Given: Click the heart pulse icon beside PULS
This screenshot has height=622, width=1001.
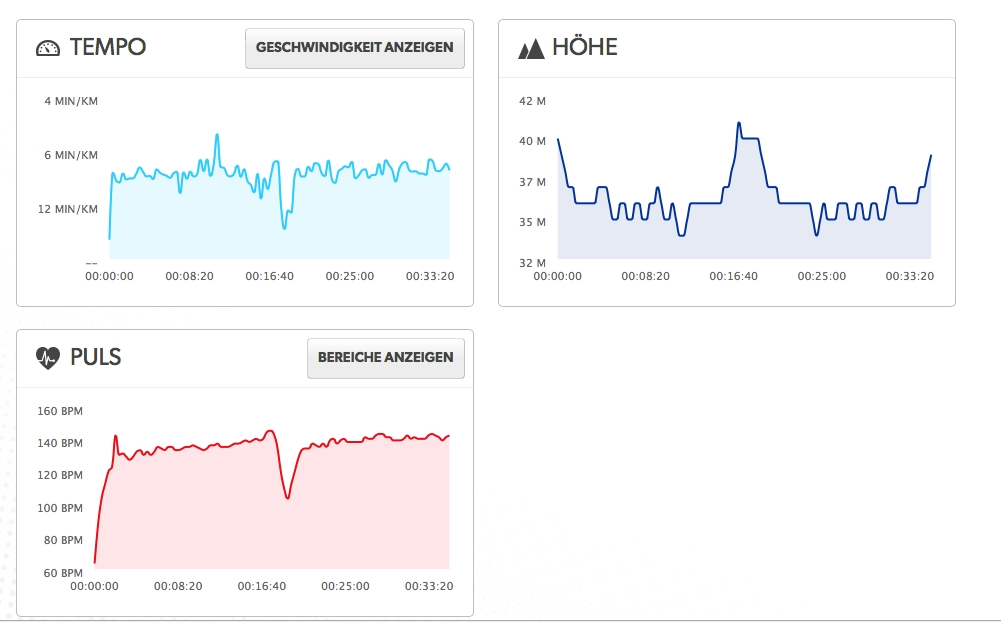Looking at the screenshot, I should point(48,357).
